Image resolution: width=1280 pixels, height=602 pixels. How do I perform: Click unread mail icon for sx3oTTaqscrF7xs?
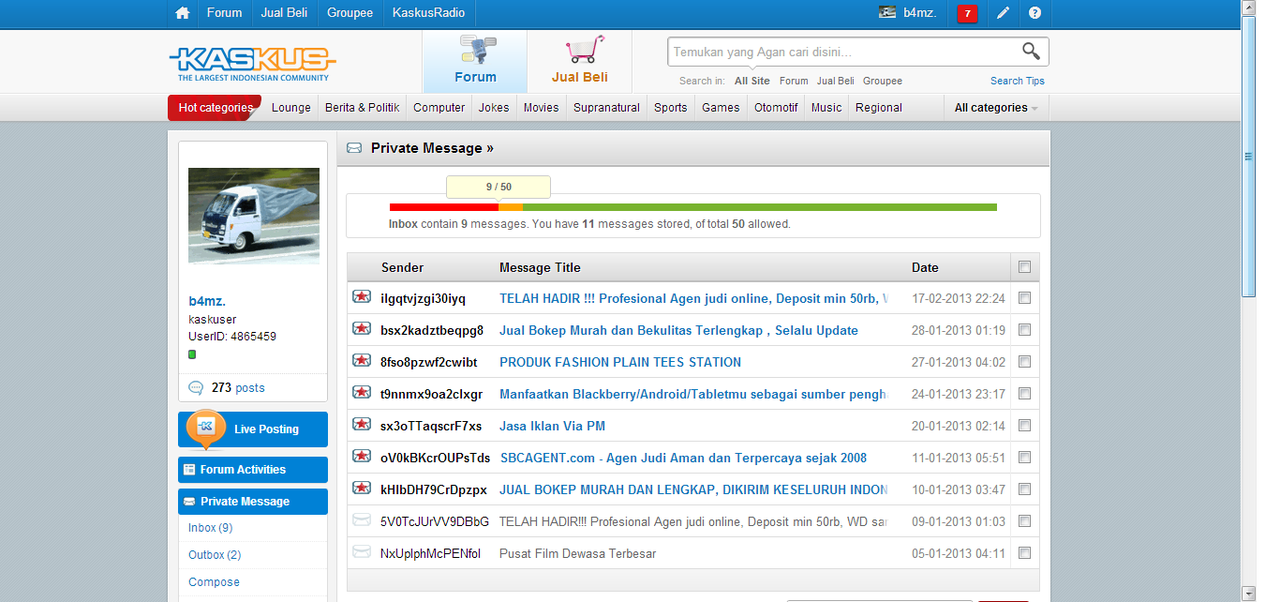pos(362,425)
